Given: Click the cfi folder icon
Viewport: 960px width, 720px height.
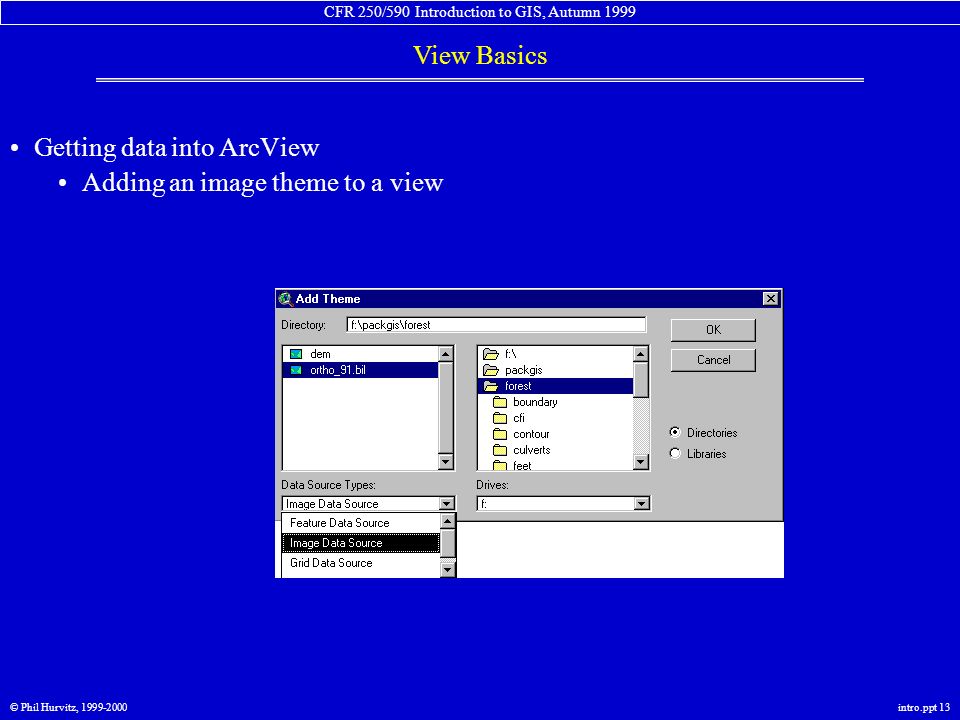Looking at the screenshot, I should tap(500, 418).
